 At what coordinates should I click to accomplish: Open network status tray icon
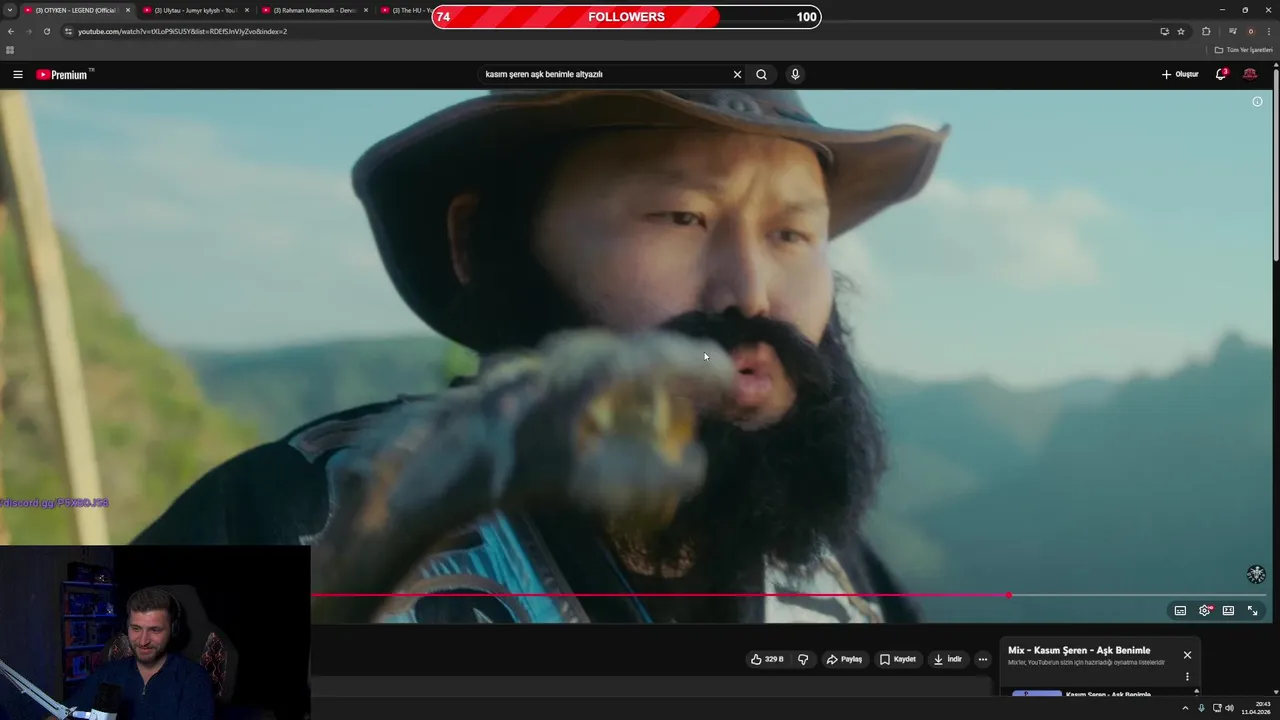tap(1217, 708)
